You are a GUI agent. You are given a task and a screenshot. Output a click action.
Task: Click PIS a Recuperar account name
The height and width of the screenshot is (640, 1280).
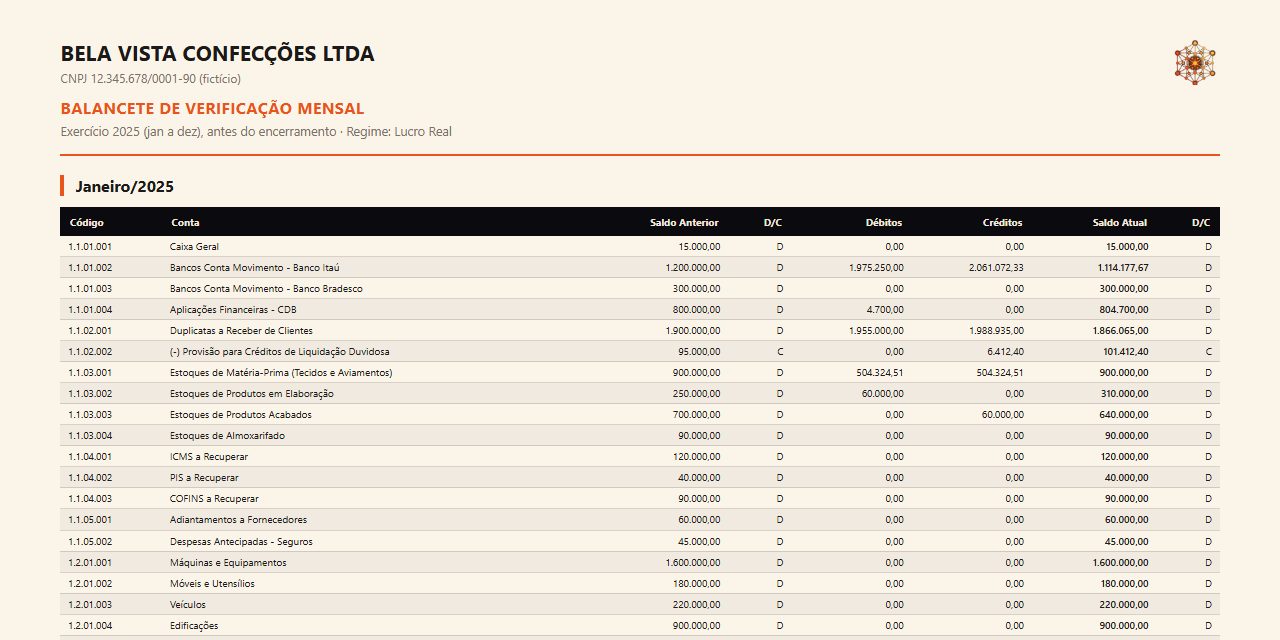click(x=204, y=478)
